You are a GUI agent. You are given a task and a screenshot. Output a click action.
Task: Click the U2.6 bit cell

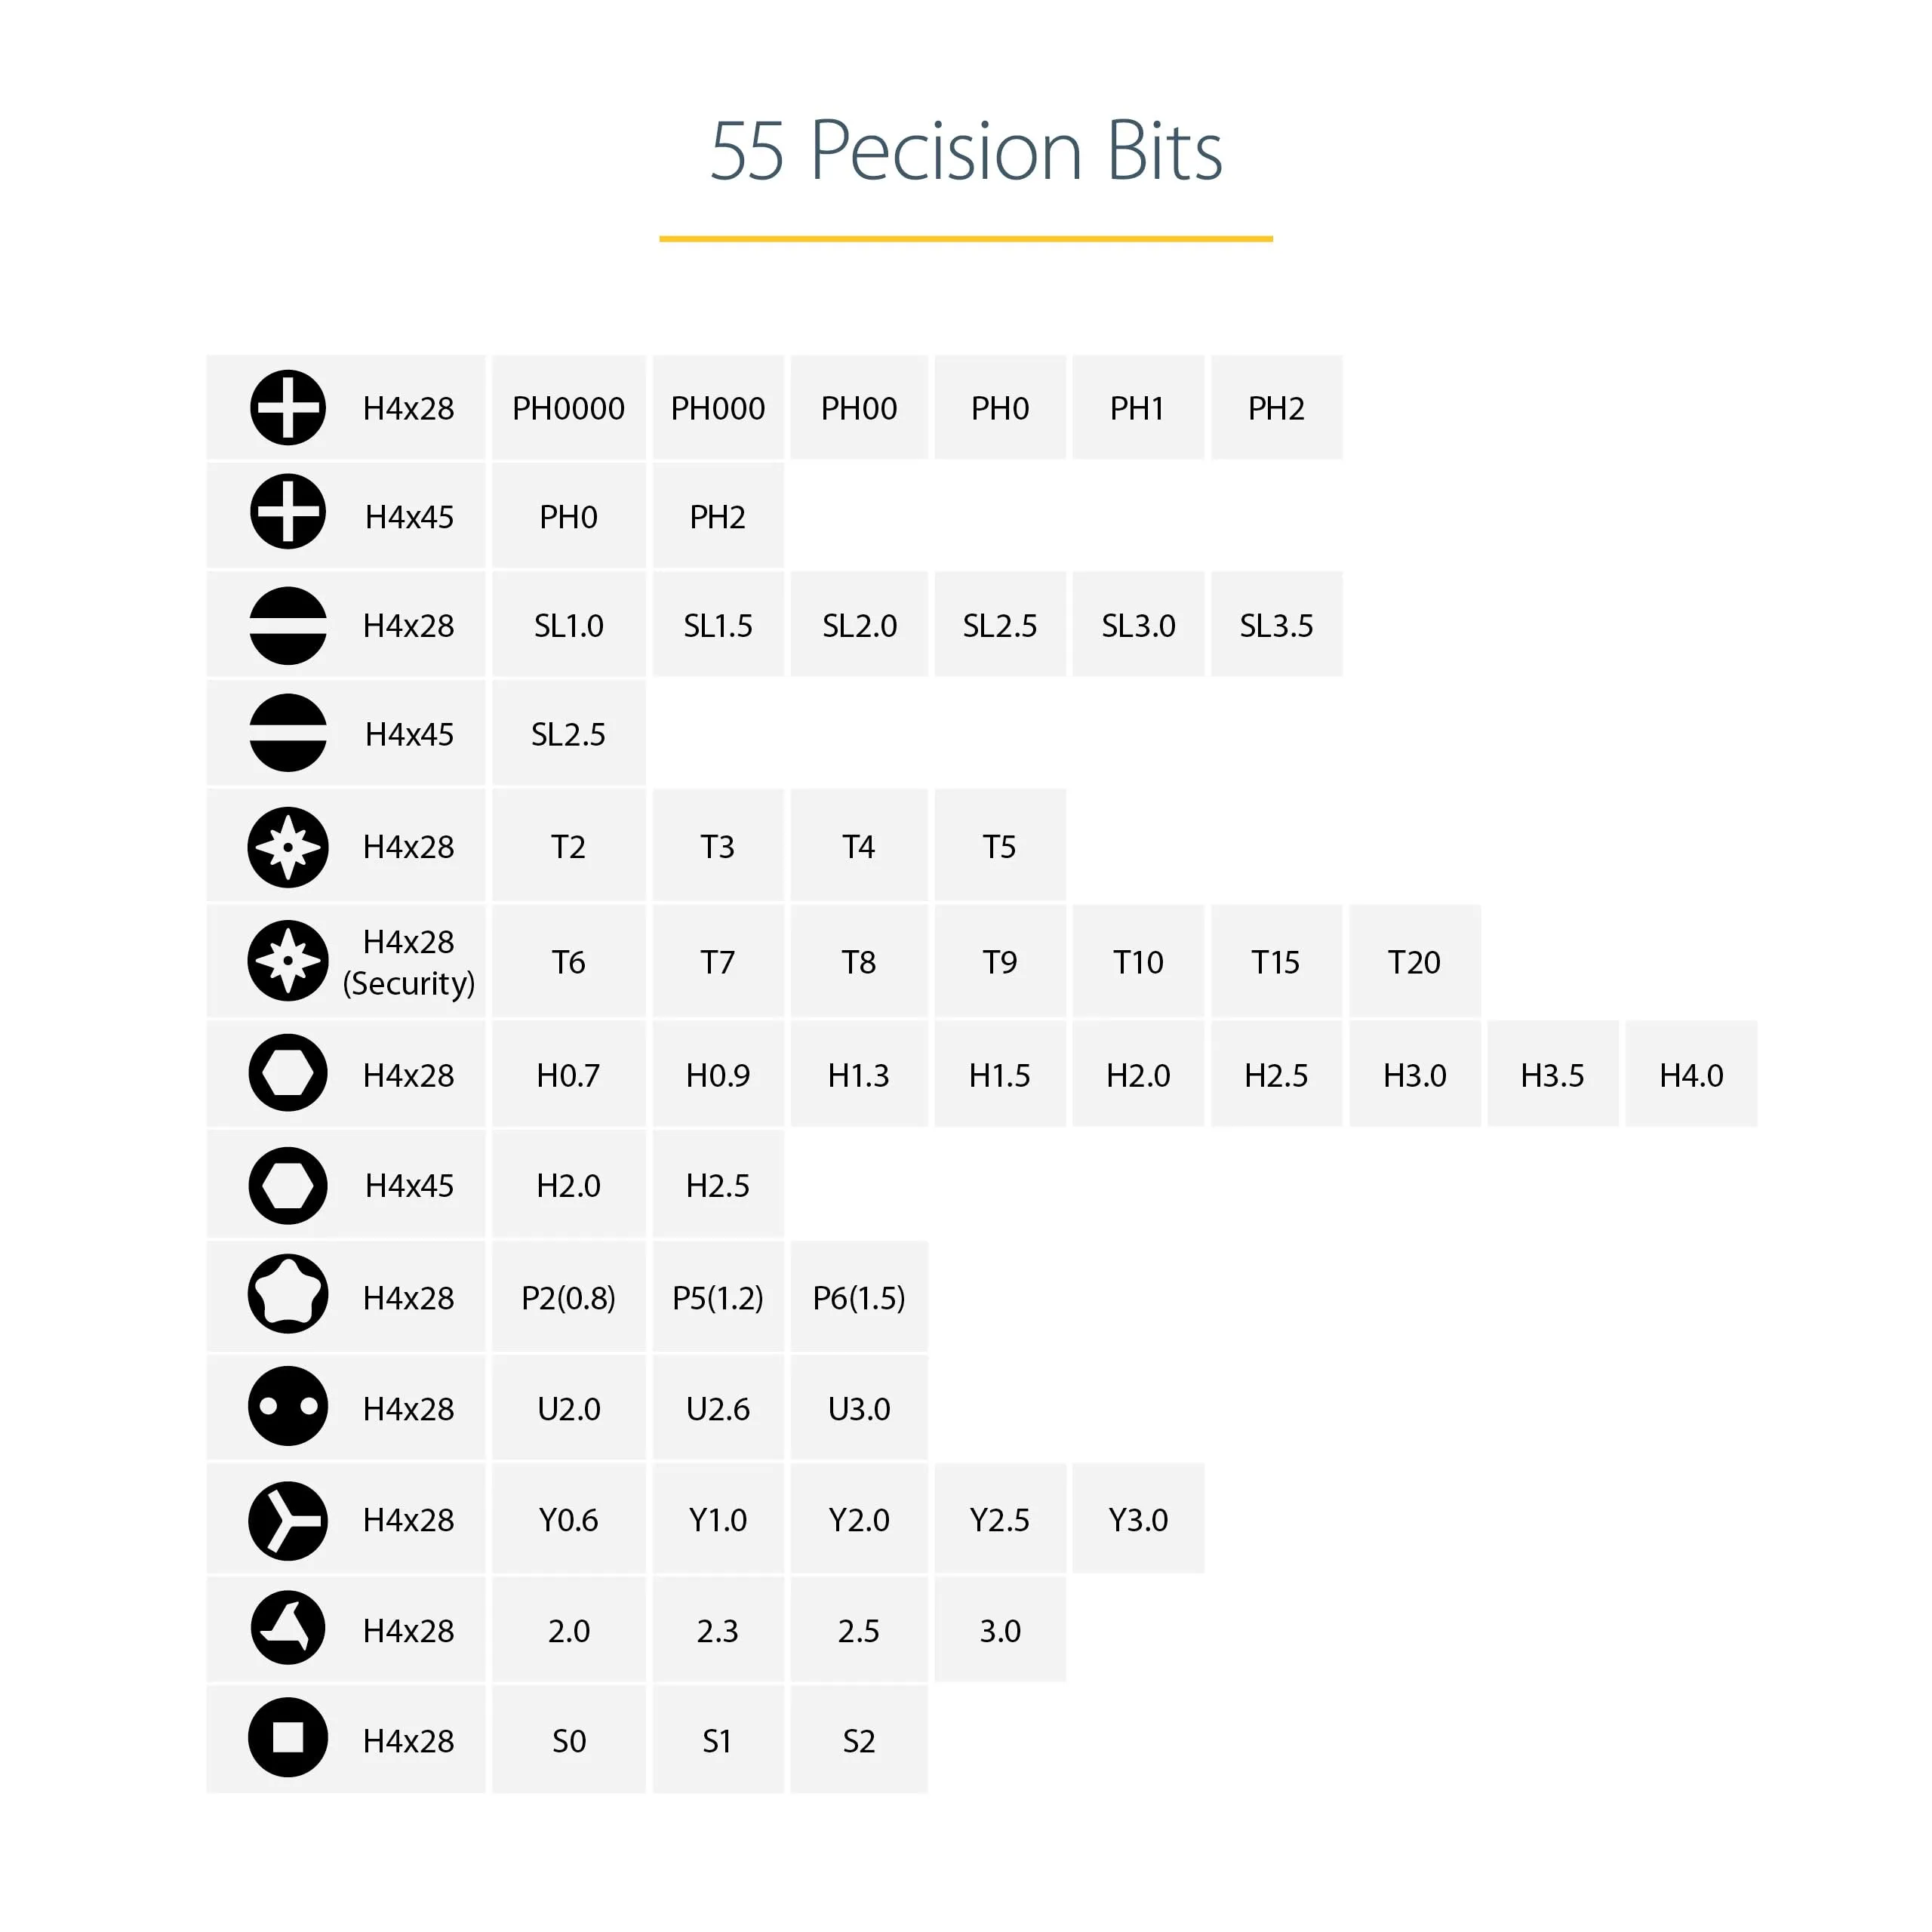718,1408
